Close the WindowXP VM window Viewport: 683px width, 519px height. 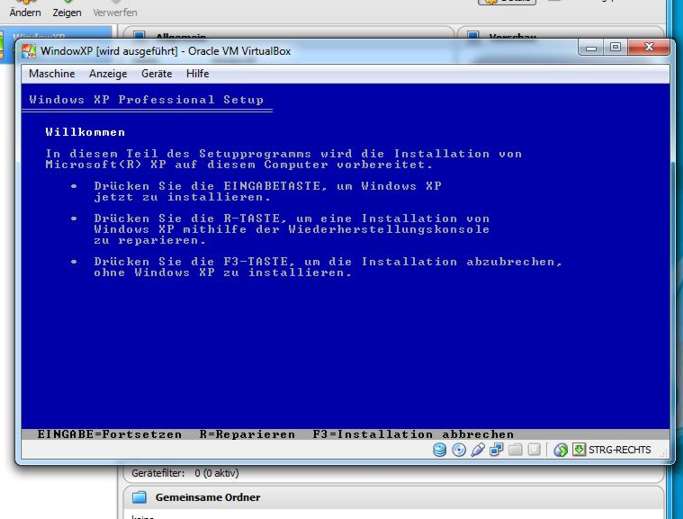[x=649, y=47]
